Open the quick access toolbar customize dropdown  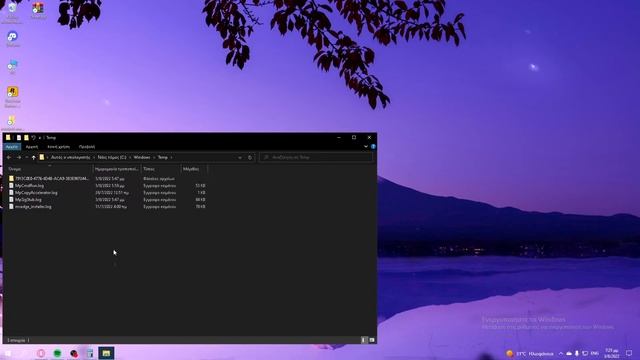[x=40, y=138]
